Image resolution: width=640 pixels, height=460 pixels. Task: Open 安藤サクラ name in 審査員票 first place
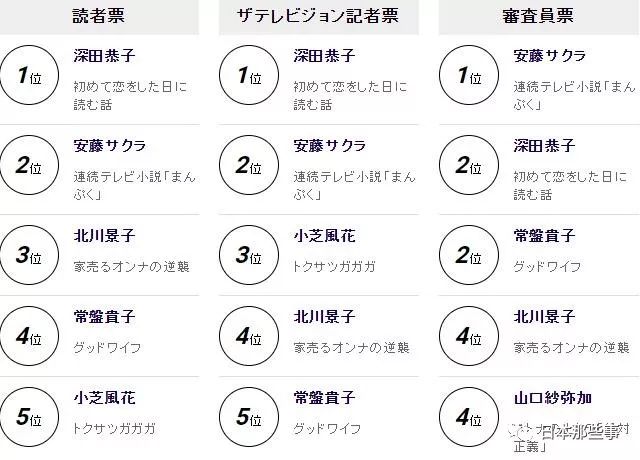tap(550, 56)
